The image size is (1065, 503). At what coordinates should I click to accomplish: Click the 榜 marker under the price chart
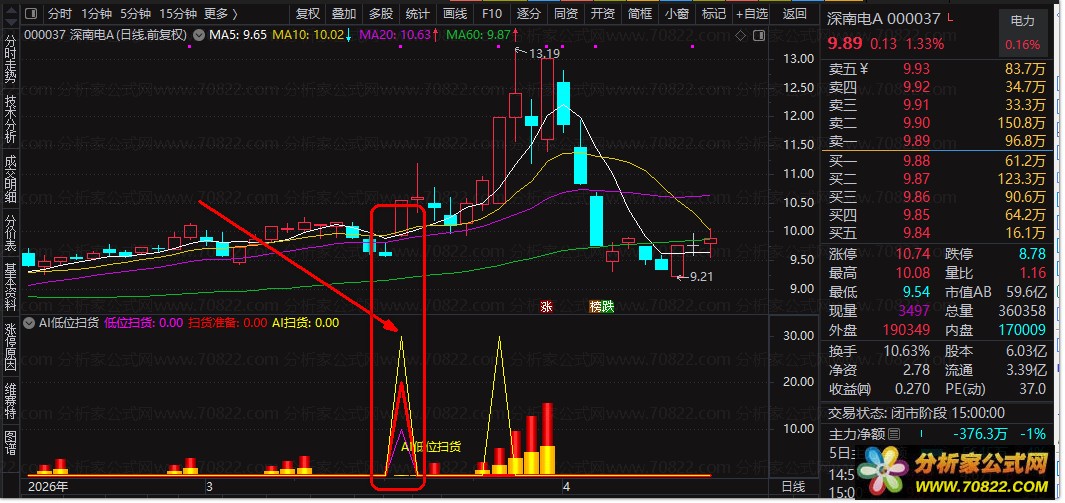(596, 307)
